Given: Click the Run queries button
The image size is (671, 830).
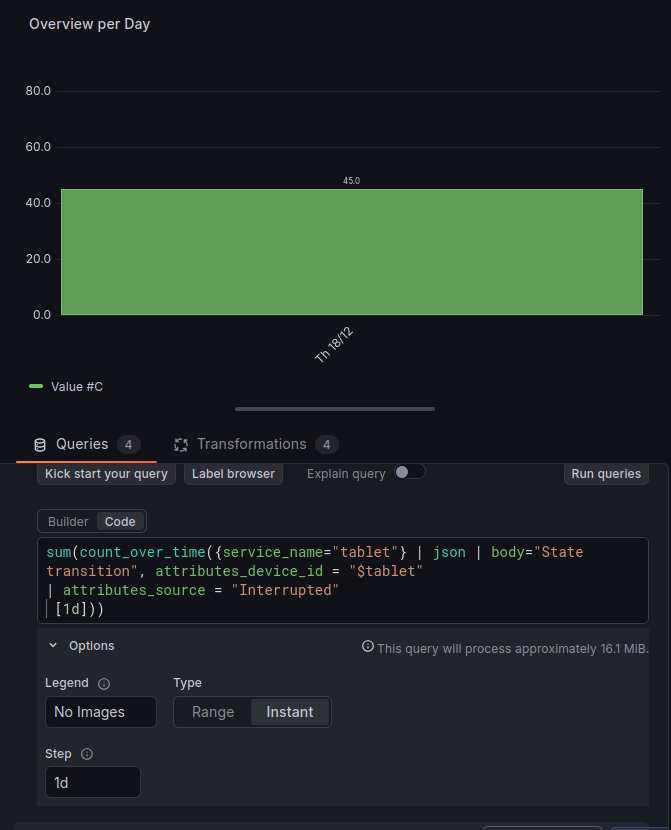Looking at the screenshot, I should click(x=606, y=473).
